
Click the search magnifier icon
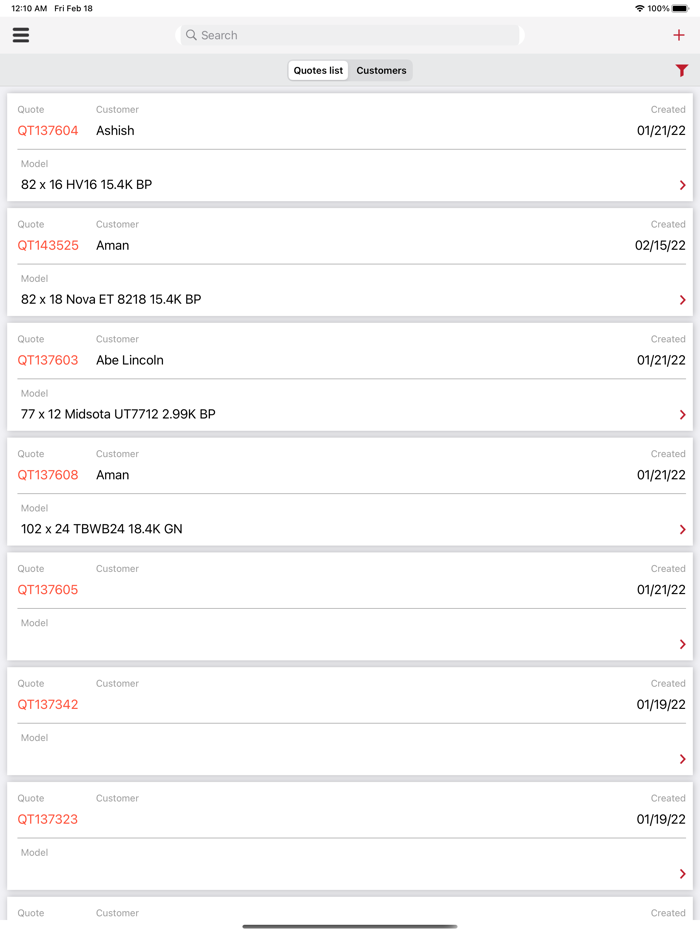[x=190, y=34]
